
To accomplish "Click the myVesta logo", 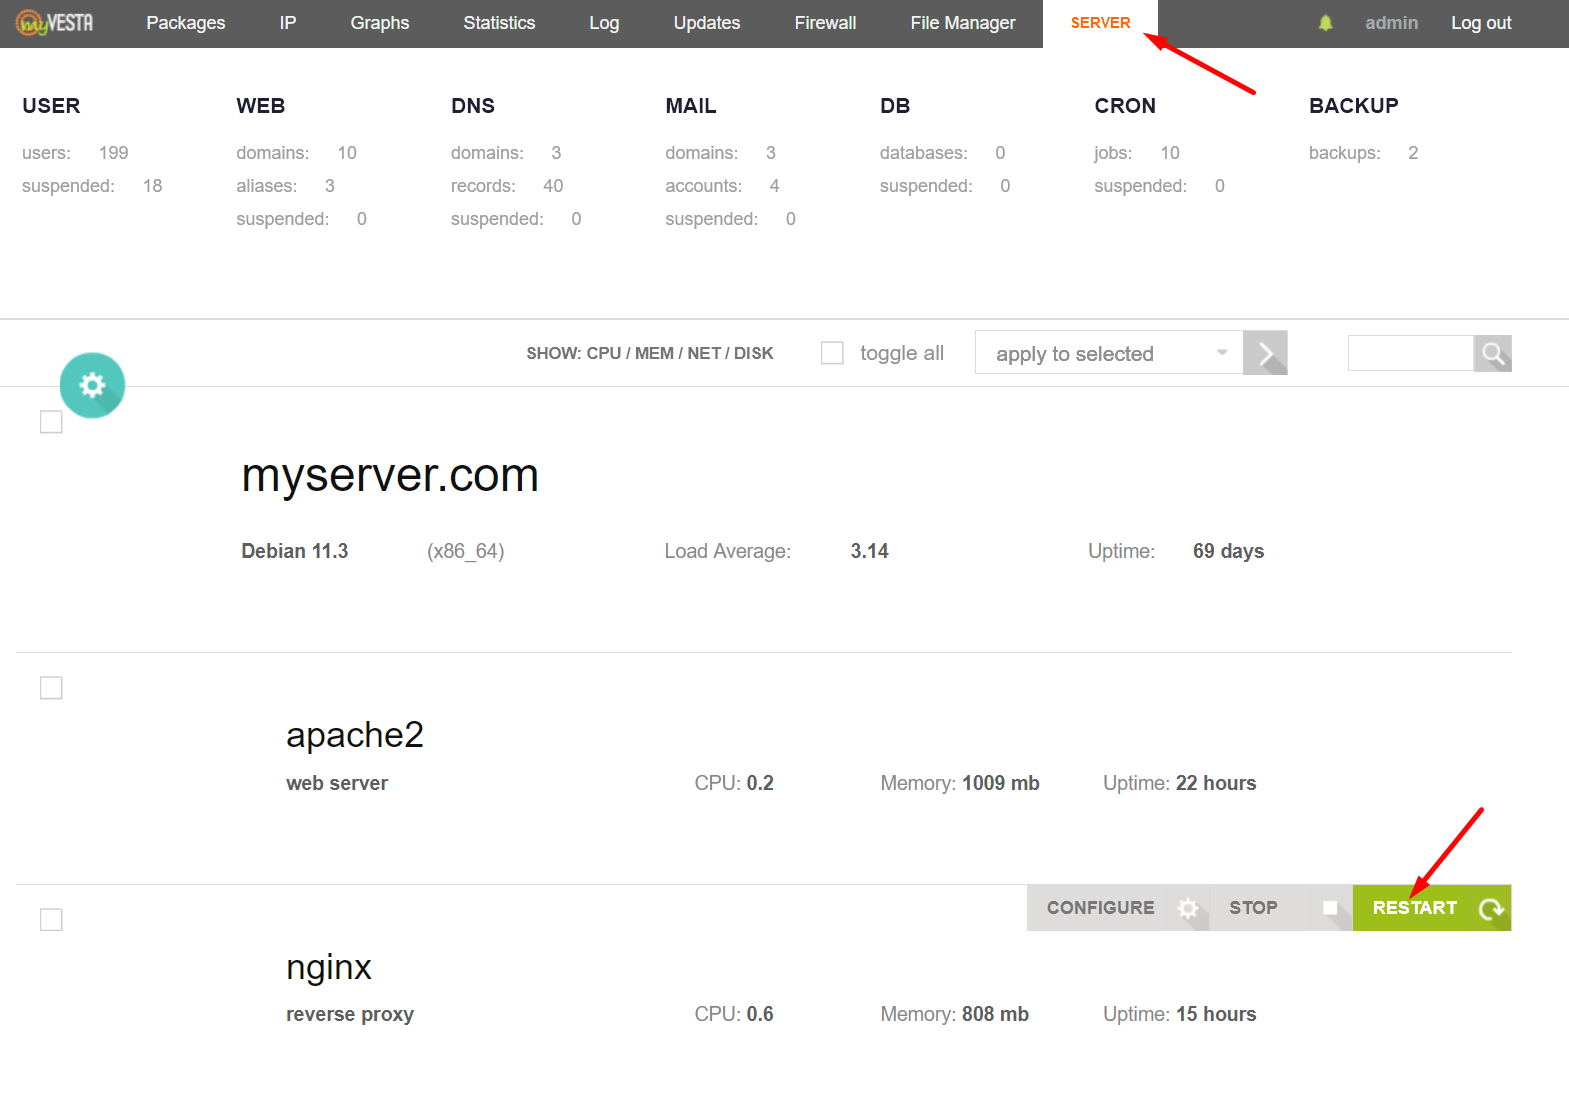I will (55, 22).
